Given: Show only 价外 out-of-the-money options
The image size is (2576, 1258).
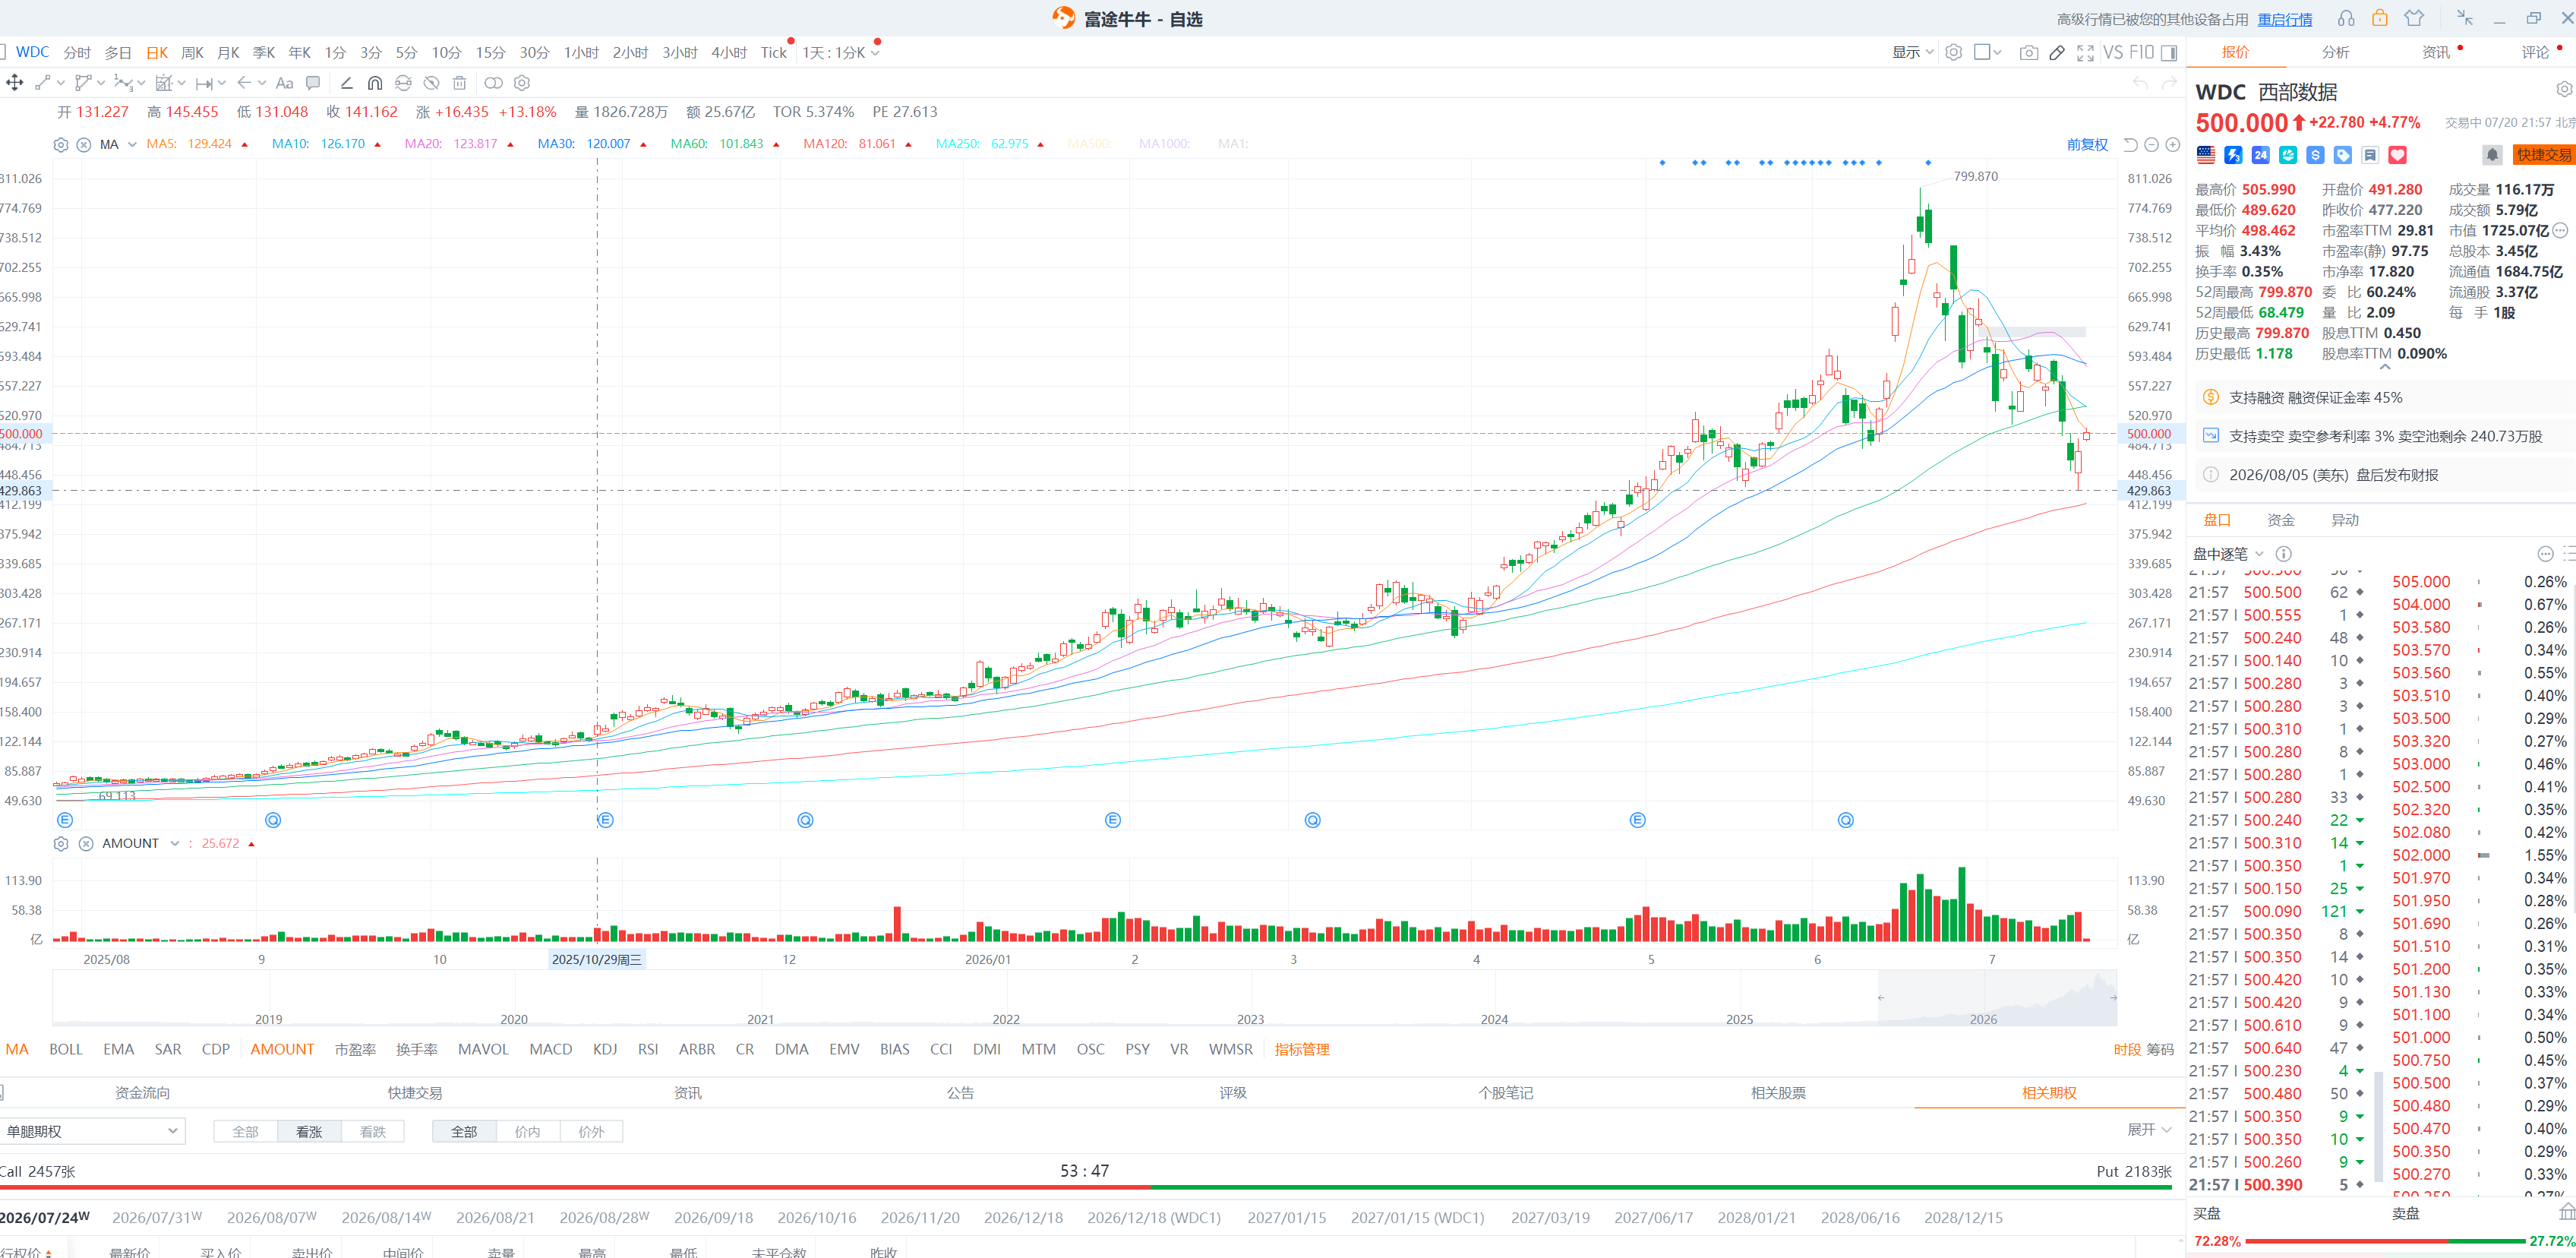Looking at the screenshot, I should (591, 1132).
